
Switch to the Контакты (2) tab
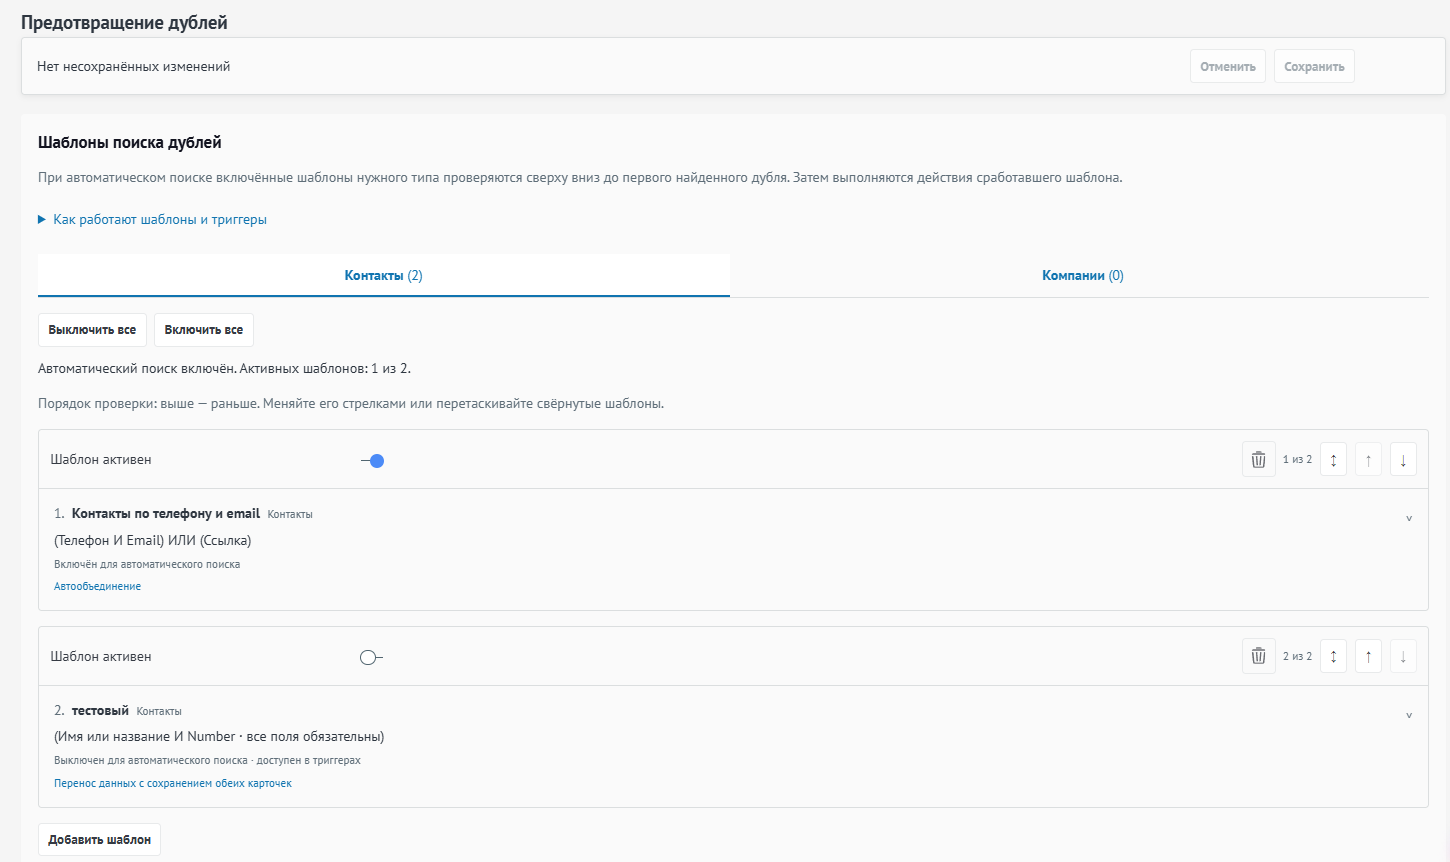click(x=384, y=276)
